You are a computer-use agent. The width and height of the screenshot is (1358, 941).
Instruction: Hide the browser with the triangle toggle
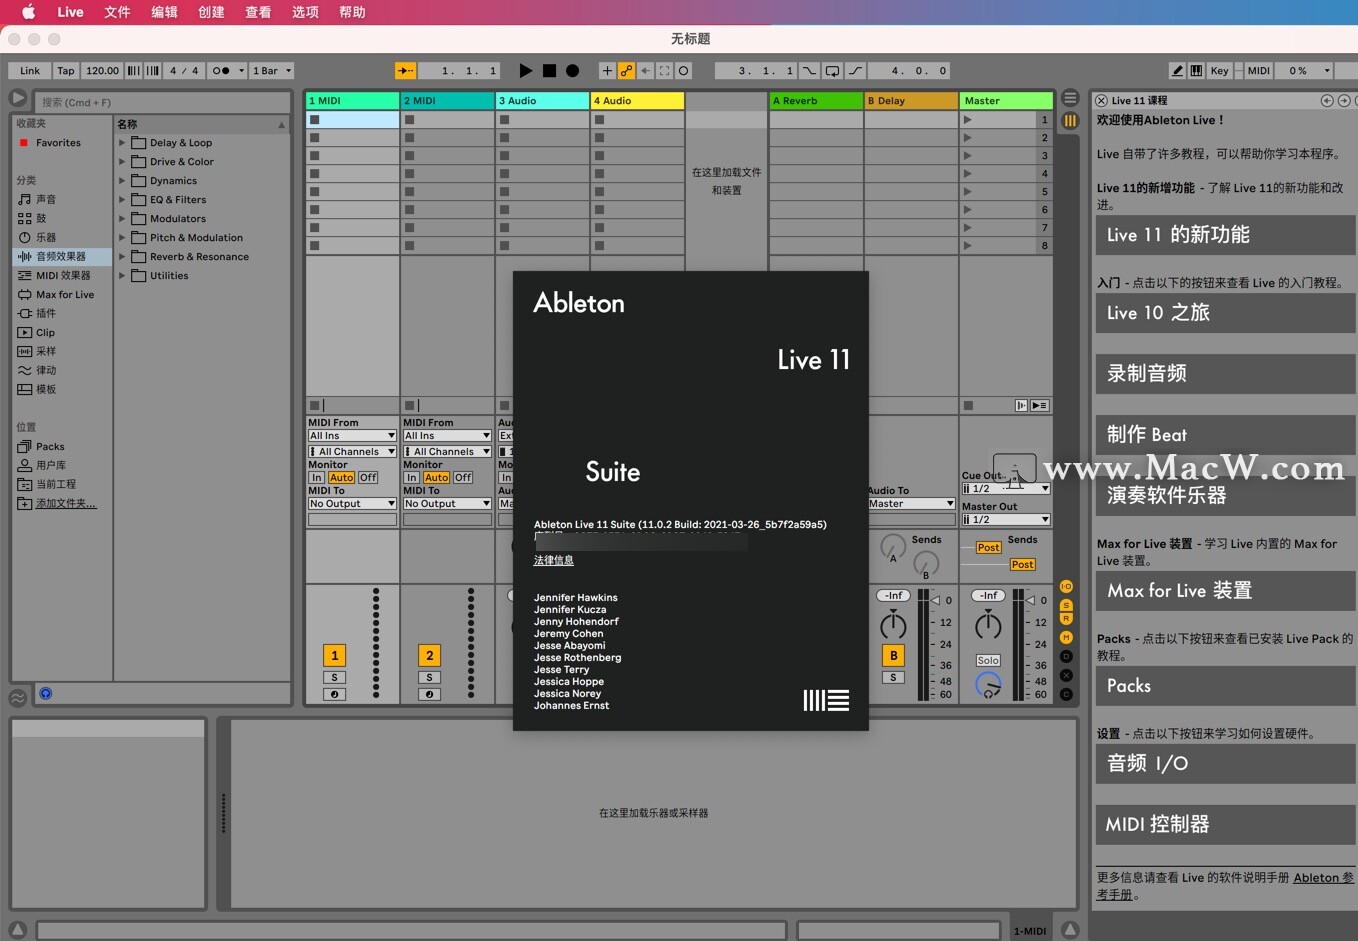18,98
